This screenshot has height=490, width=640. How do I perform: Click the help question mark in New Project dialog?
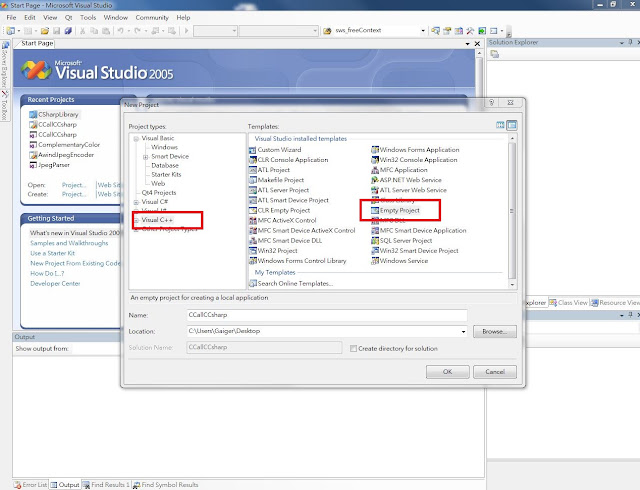tap(491, 102)
